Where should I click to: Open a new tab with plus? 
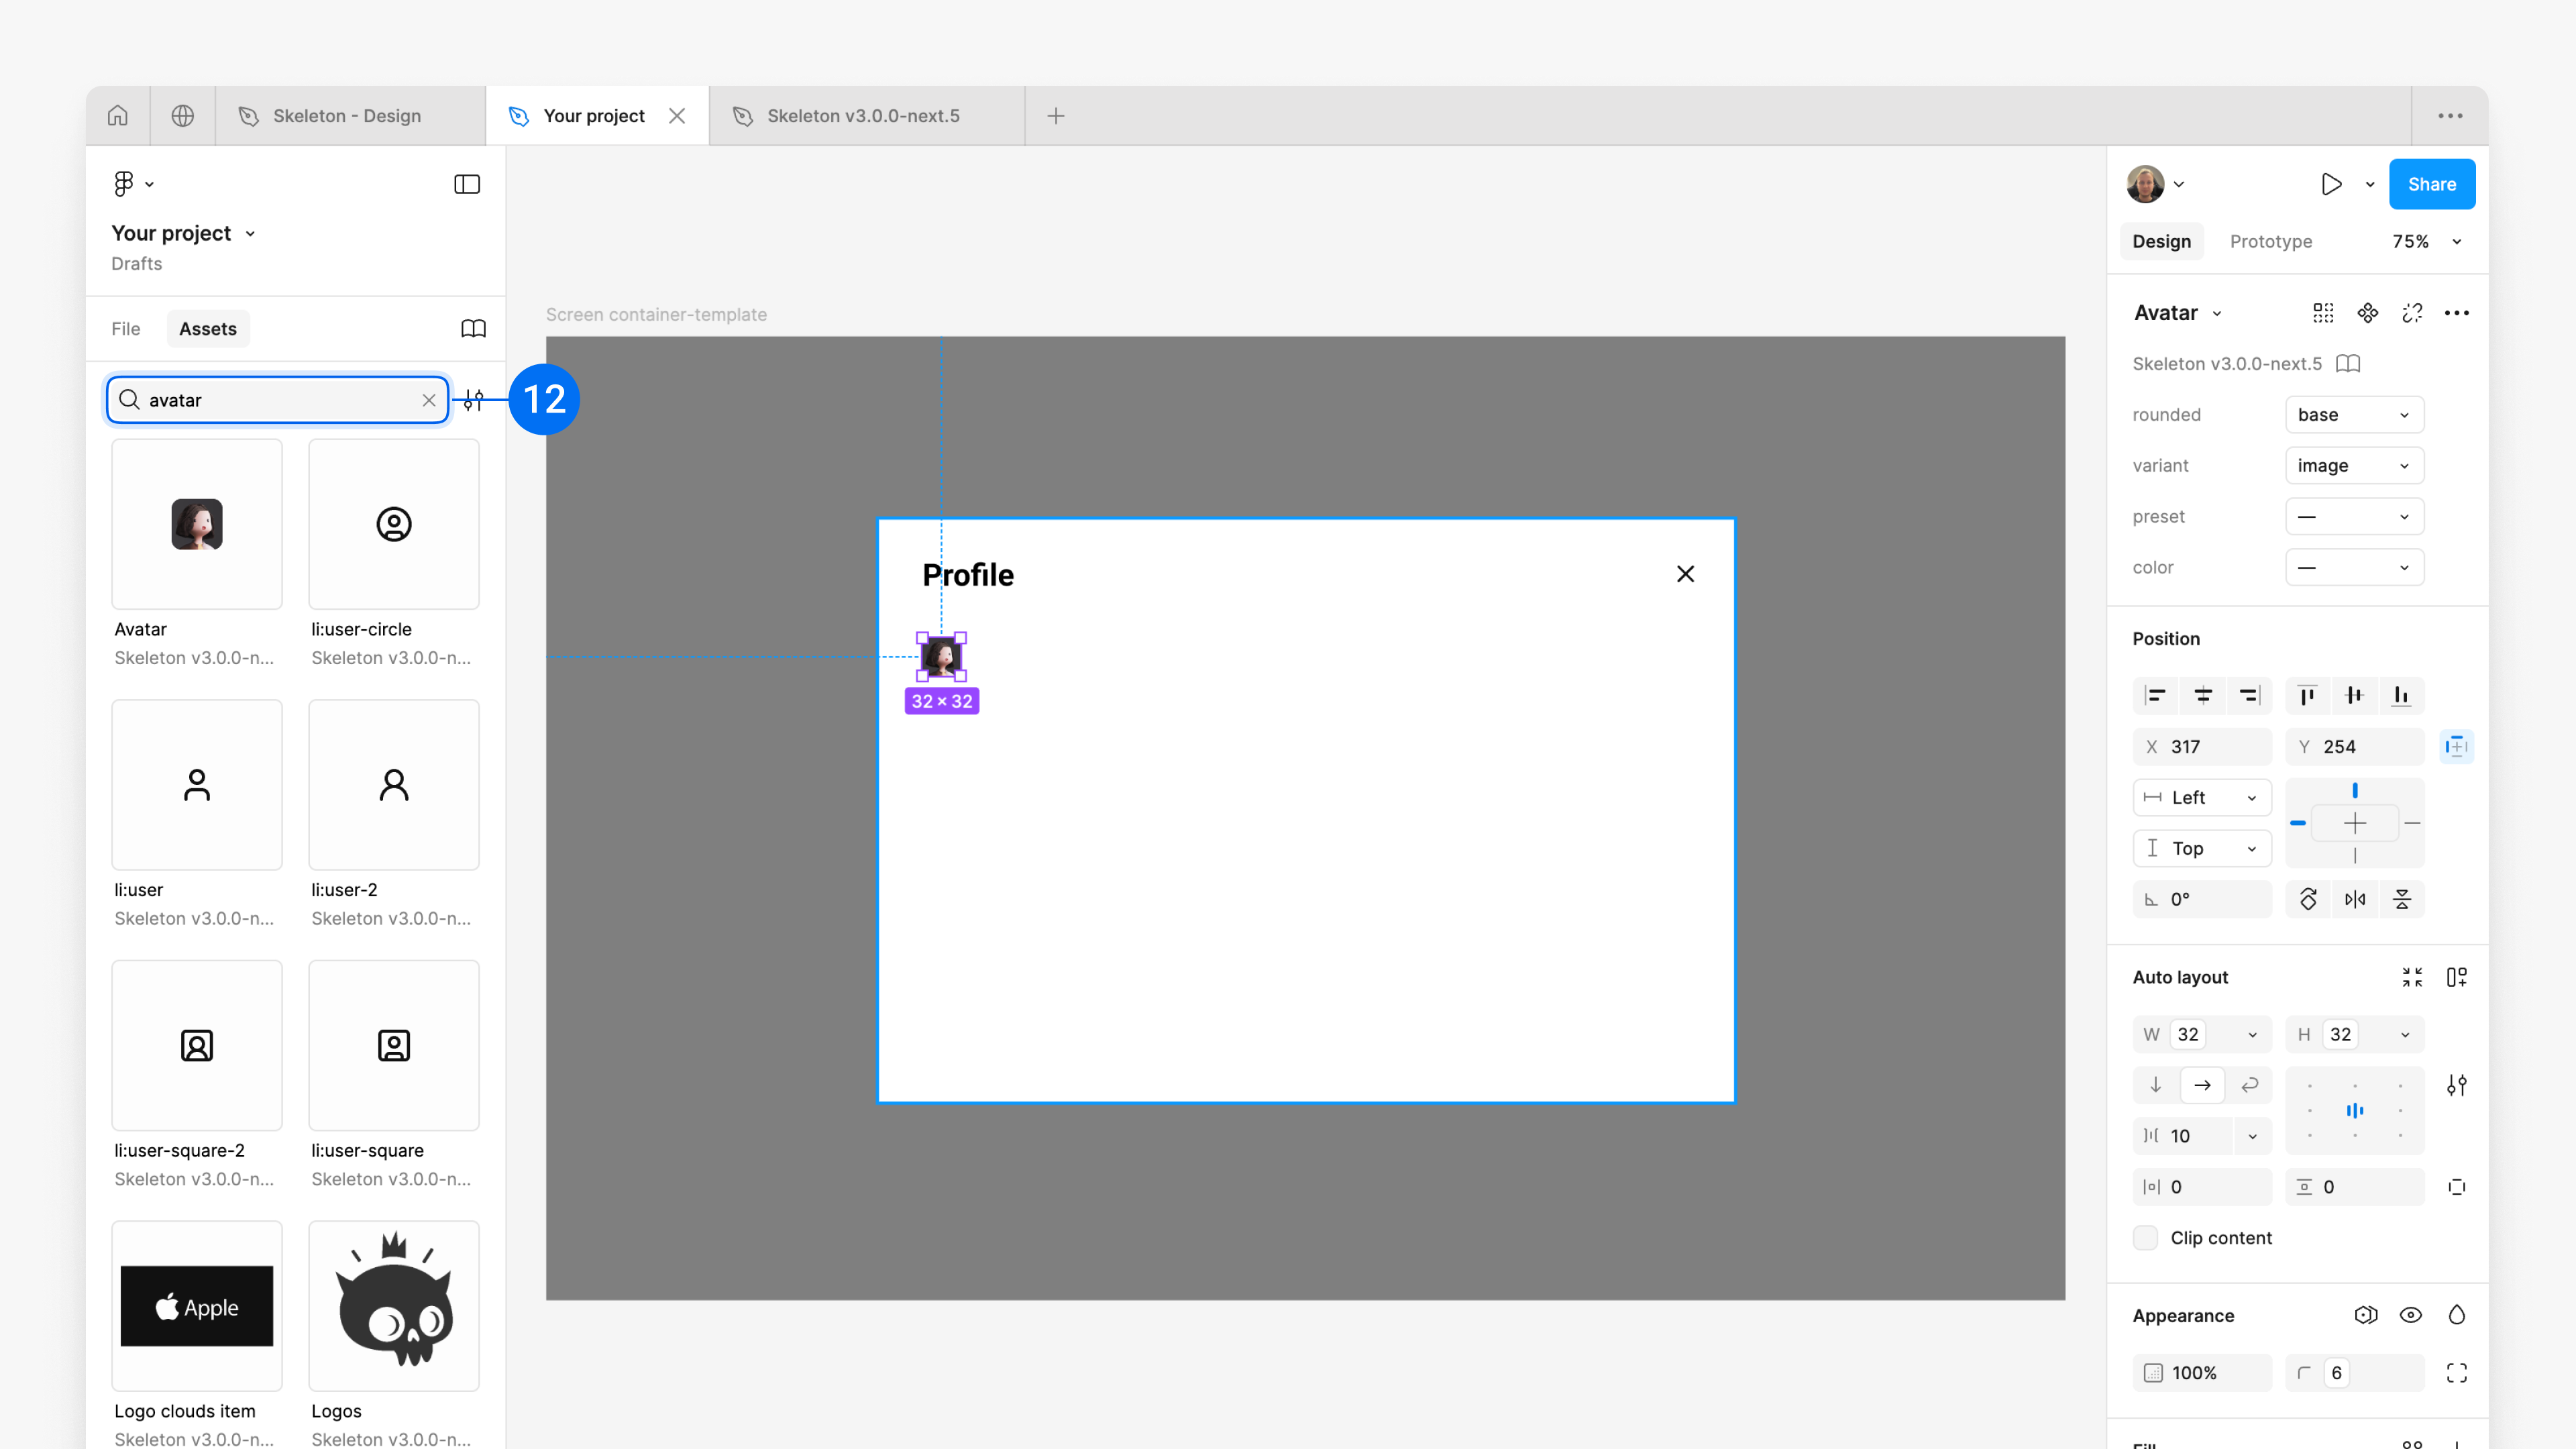tap(1056, 116)
